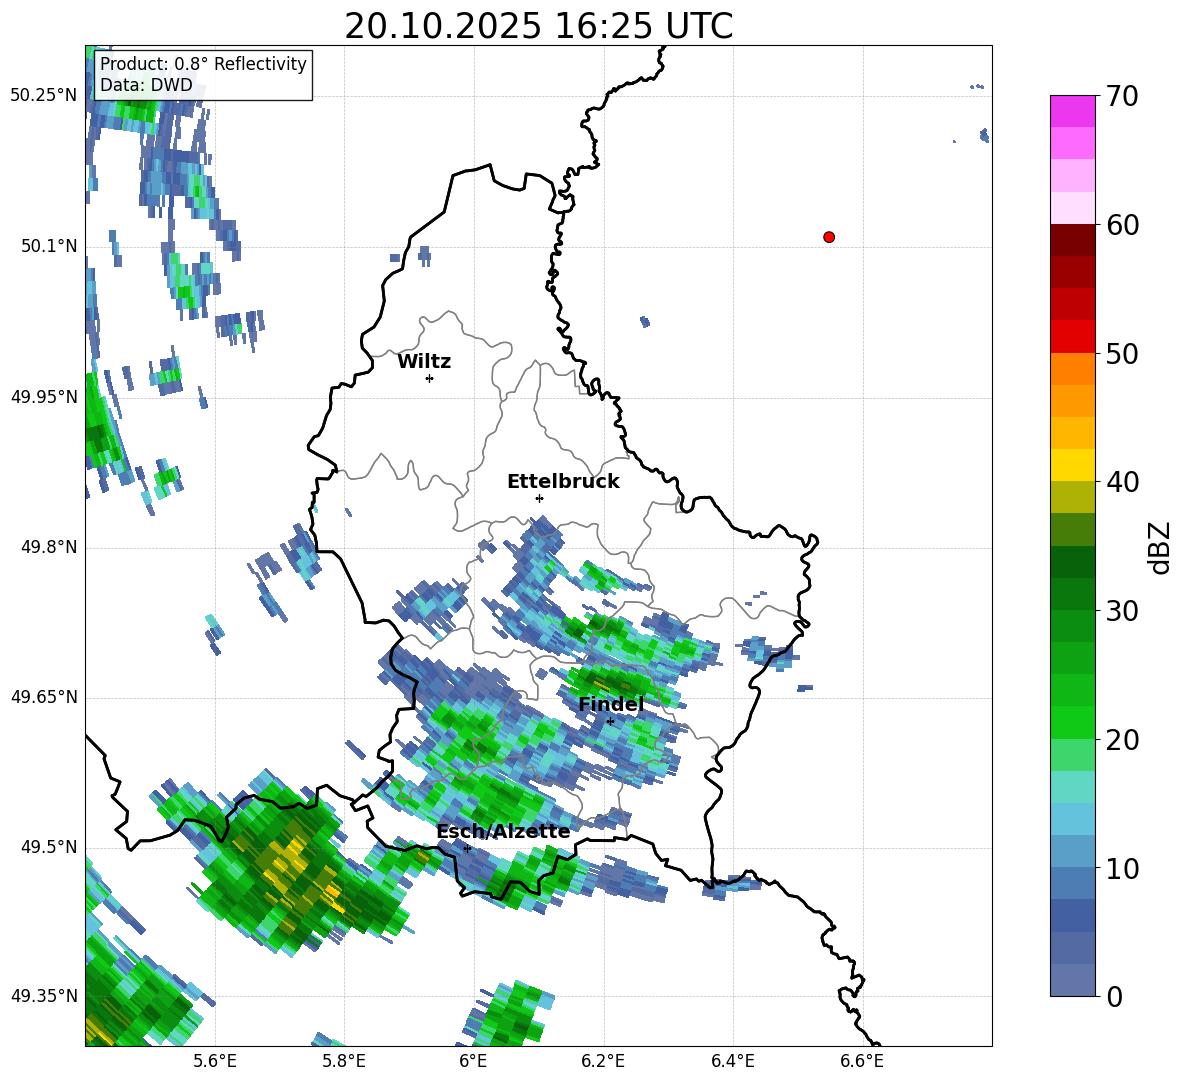Click the 5.8°E longitude label
This screenshot has width=1184, height=1081.
click(344, 1061)
